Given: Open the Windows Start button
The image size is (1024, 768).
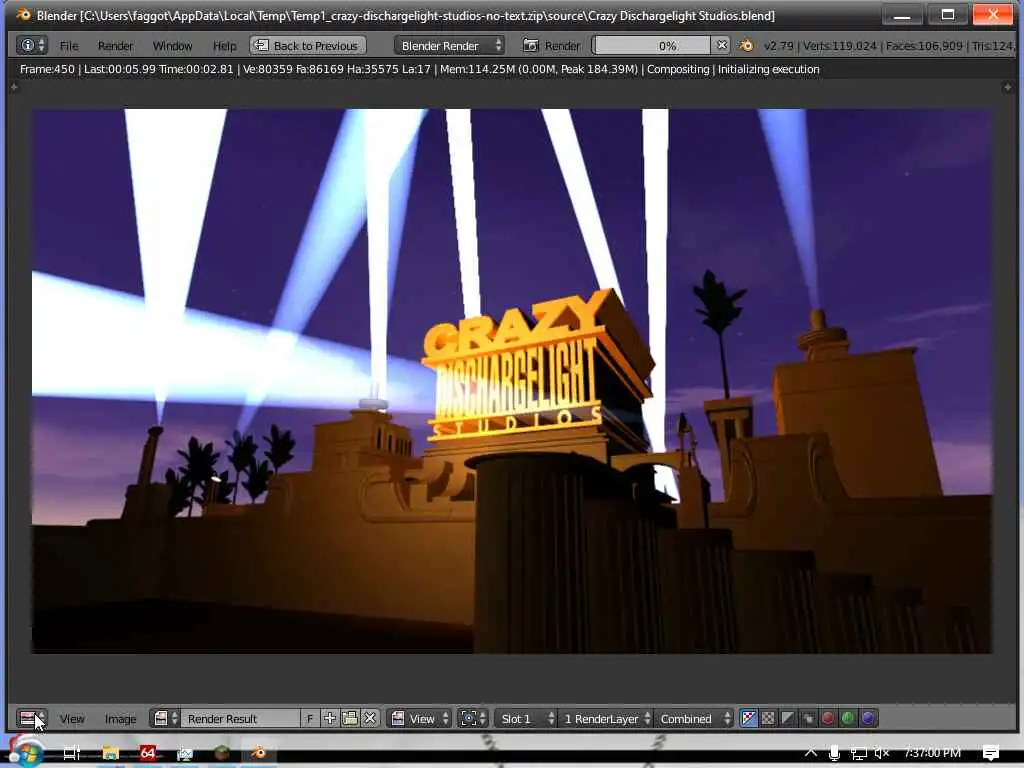Looking at the screenshot, I should point(25,752).
